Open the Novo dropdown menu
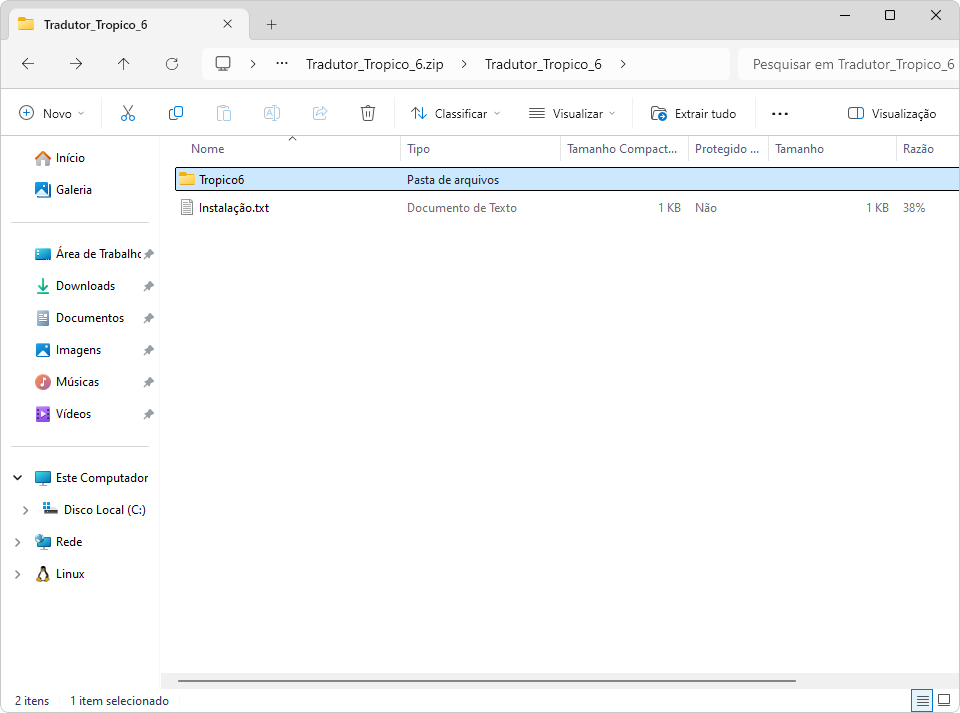 pos(52,113)
